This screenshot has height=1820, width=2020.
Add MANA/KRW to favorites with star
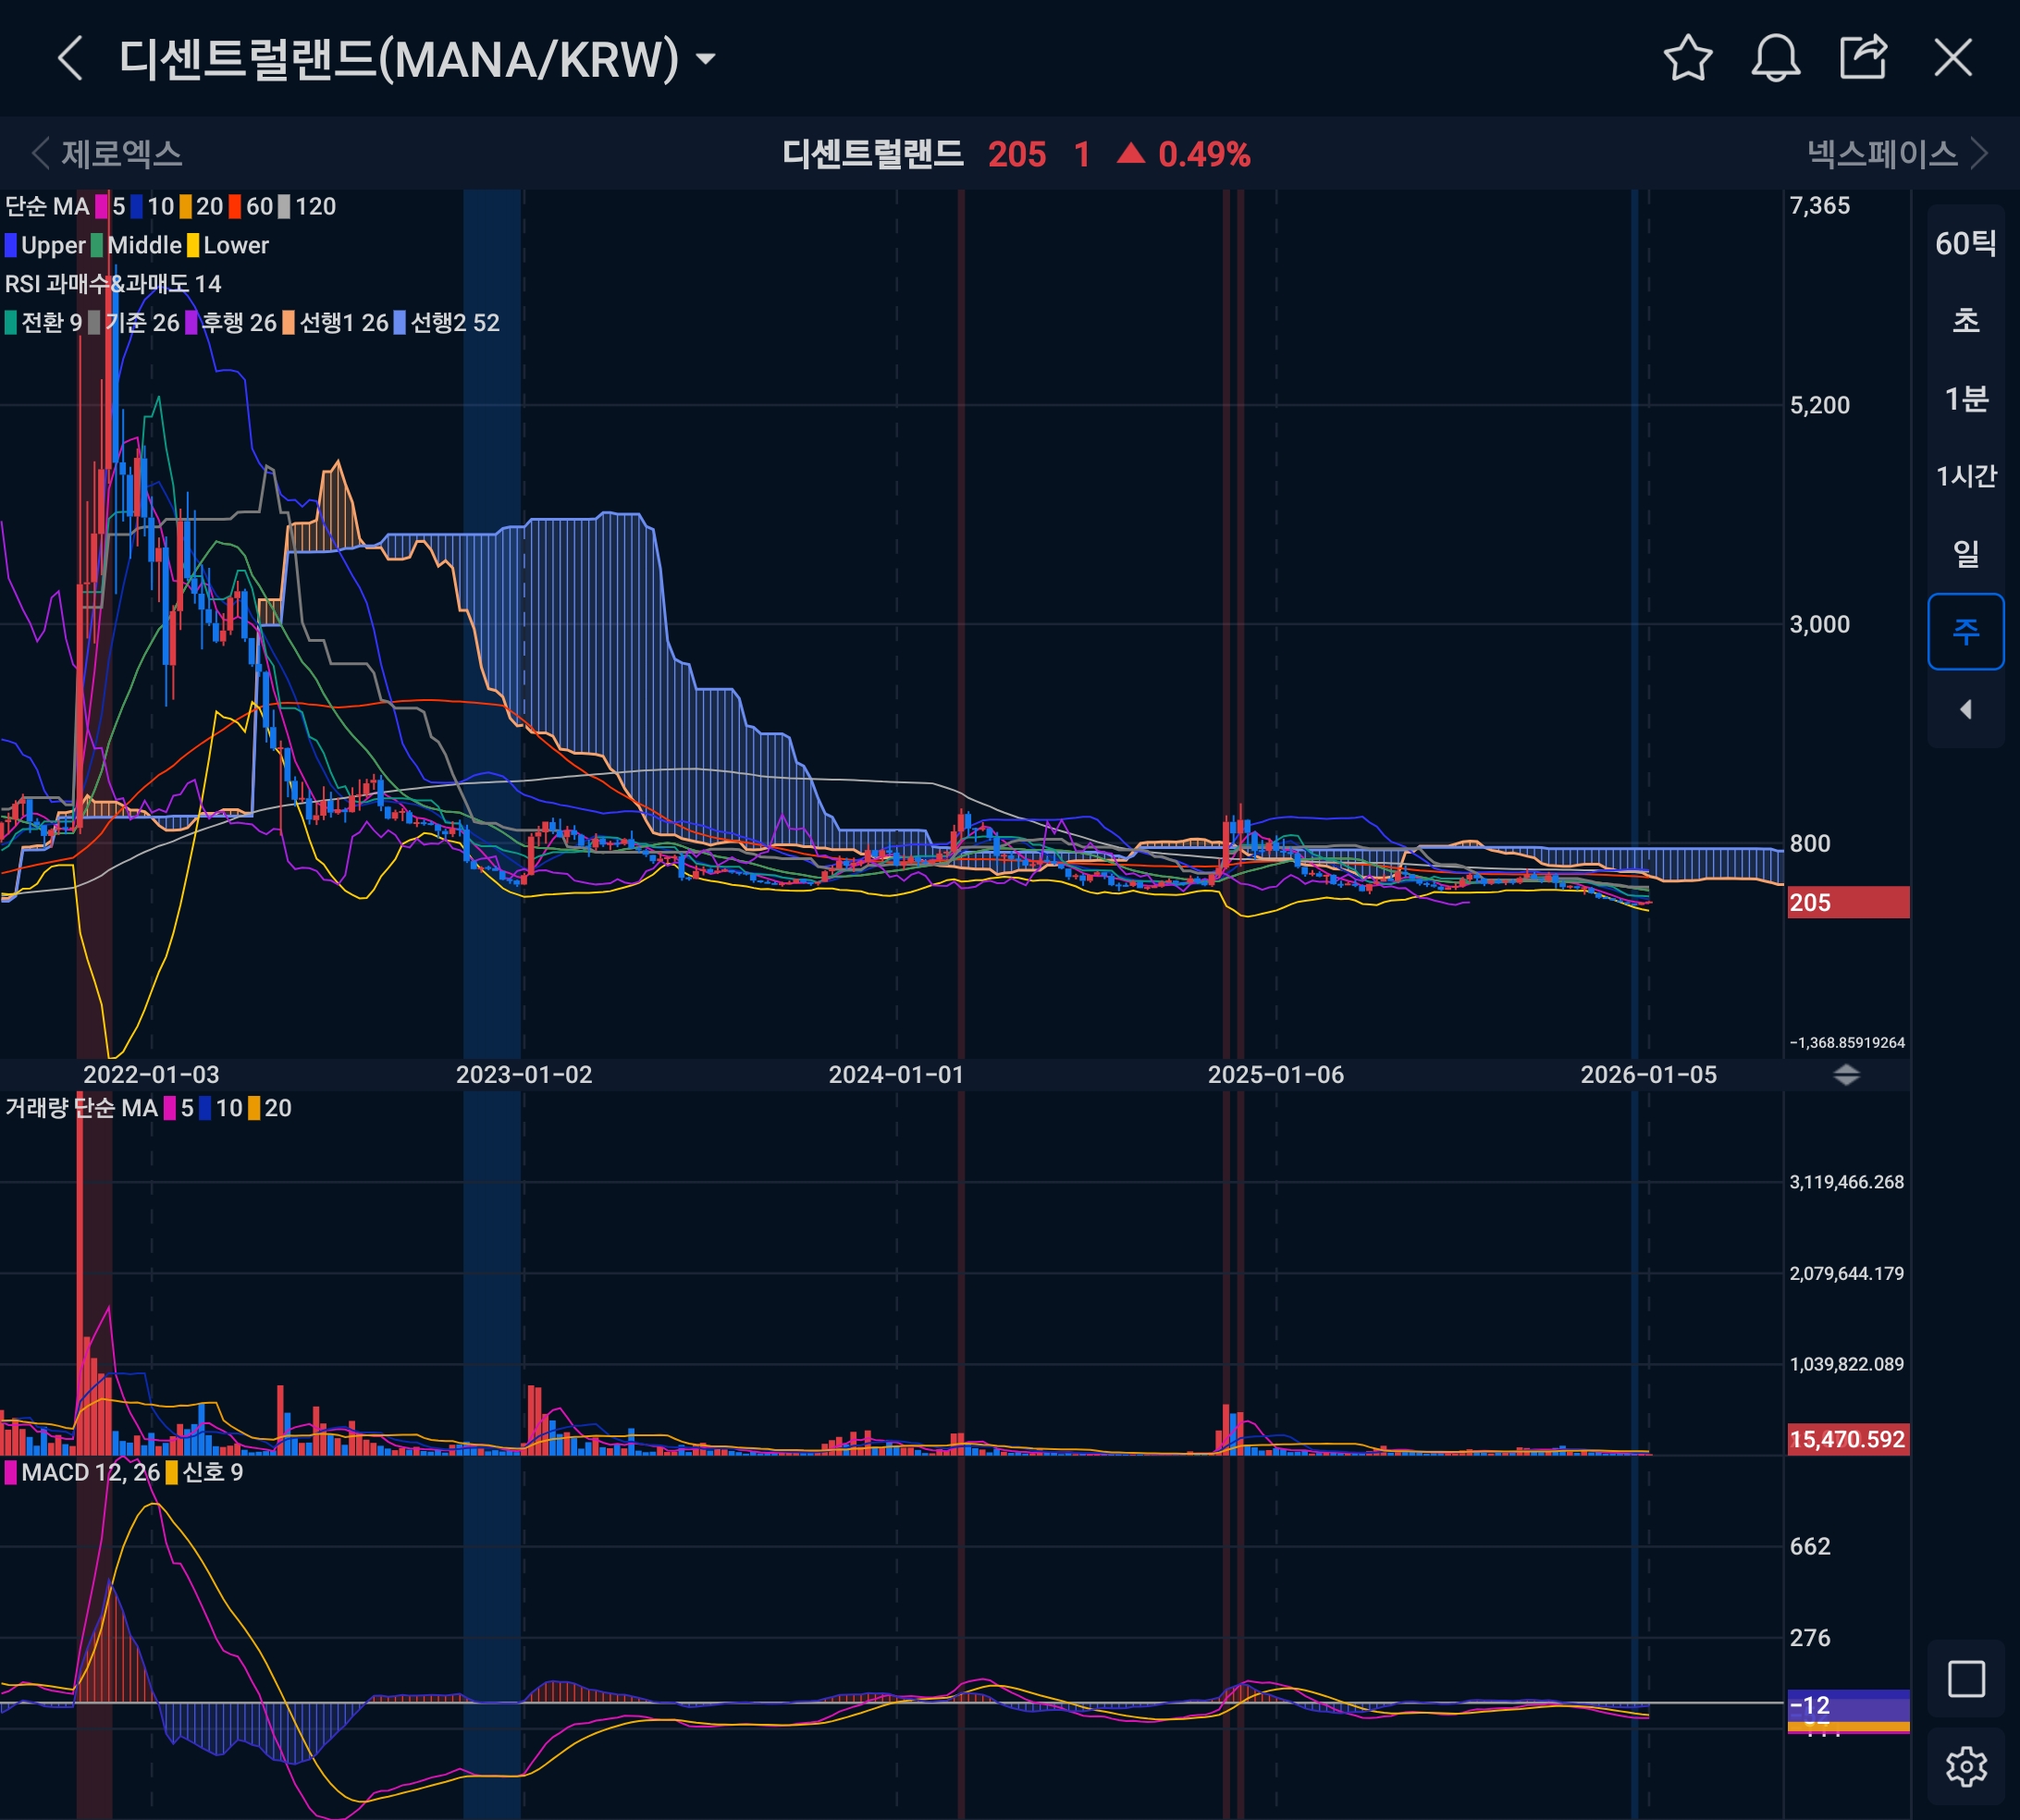pos(1688,58)
